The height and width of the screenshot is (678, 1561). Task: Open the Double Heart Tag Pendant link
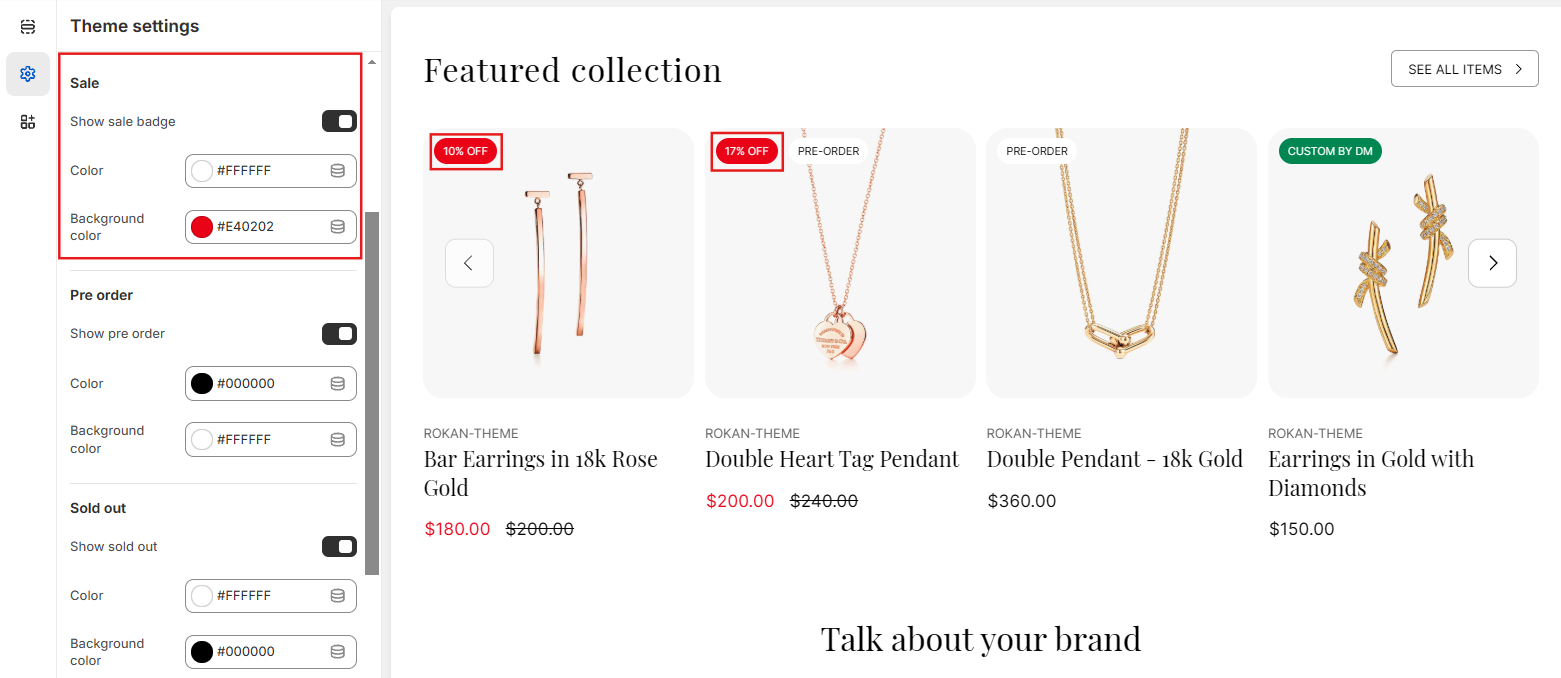point(831,459)
